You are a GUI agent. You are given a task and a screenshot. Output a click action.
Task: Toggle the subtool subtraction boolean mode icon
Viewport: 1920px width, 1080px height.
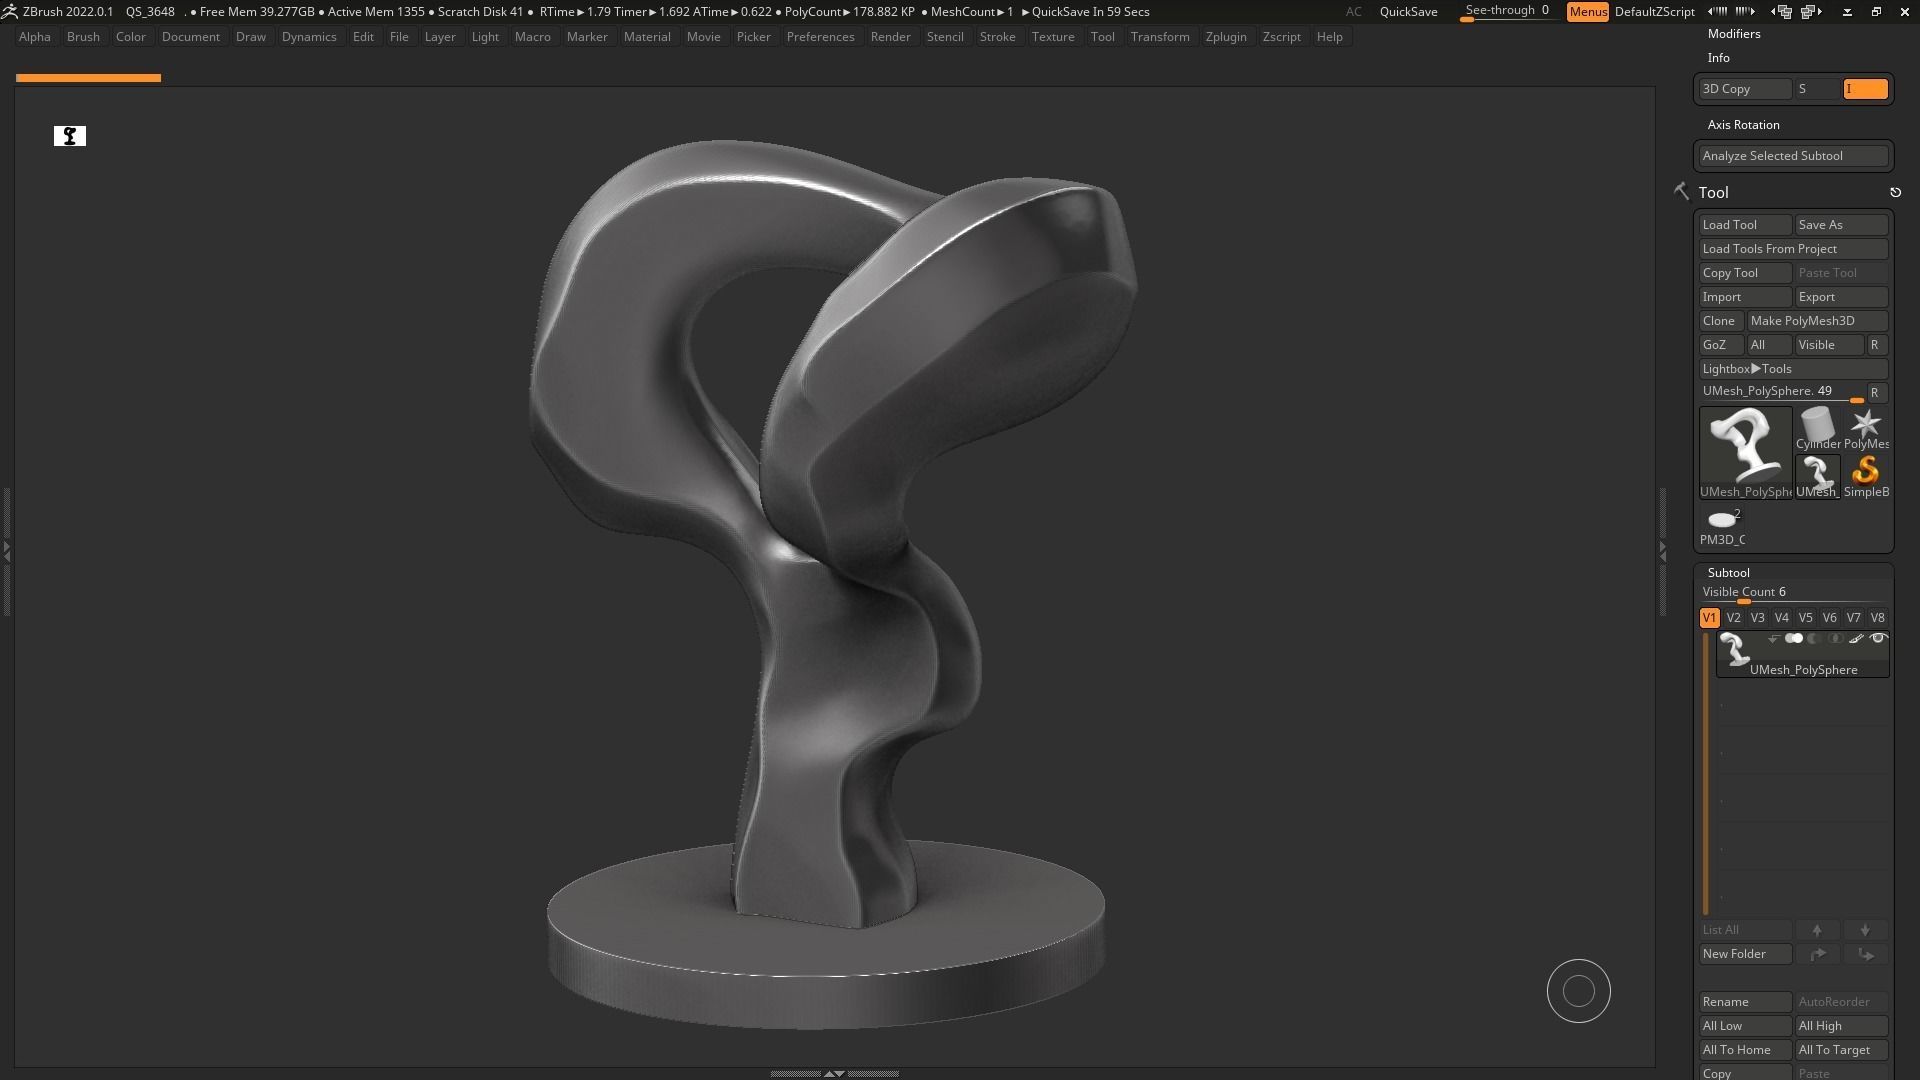coord(1815,638)
